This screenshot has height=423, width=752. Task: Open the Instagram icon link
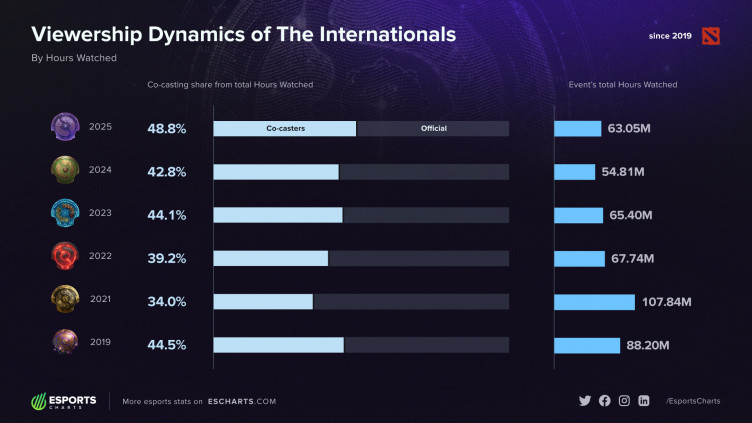624,401
